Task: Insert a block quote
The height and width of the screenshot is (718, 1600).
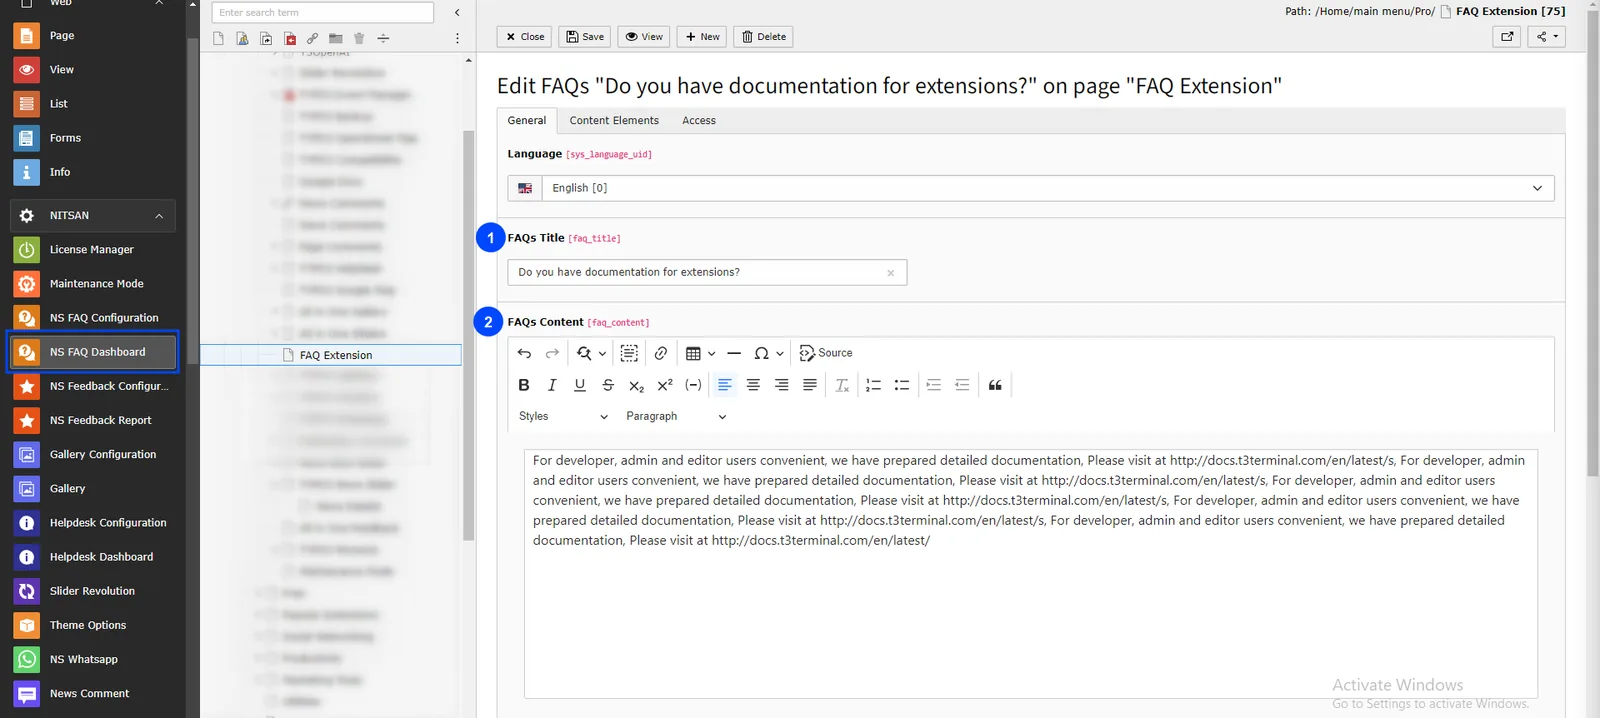Action: pos(995,385)
